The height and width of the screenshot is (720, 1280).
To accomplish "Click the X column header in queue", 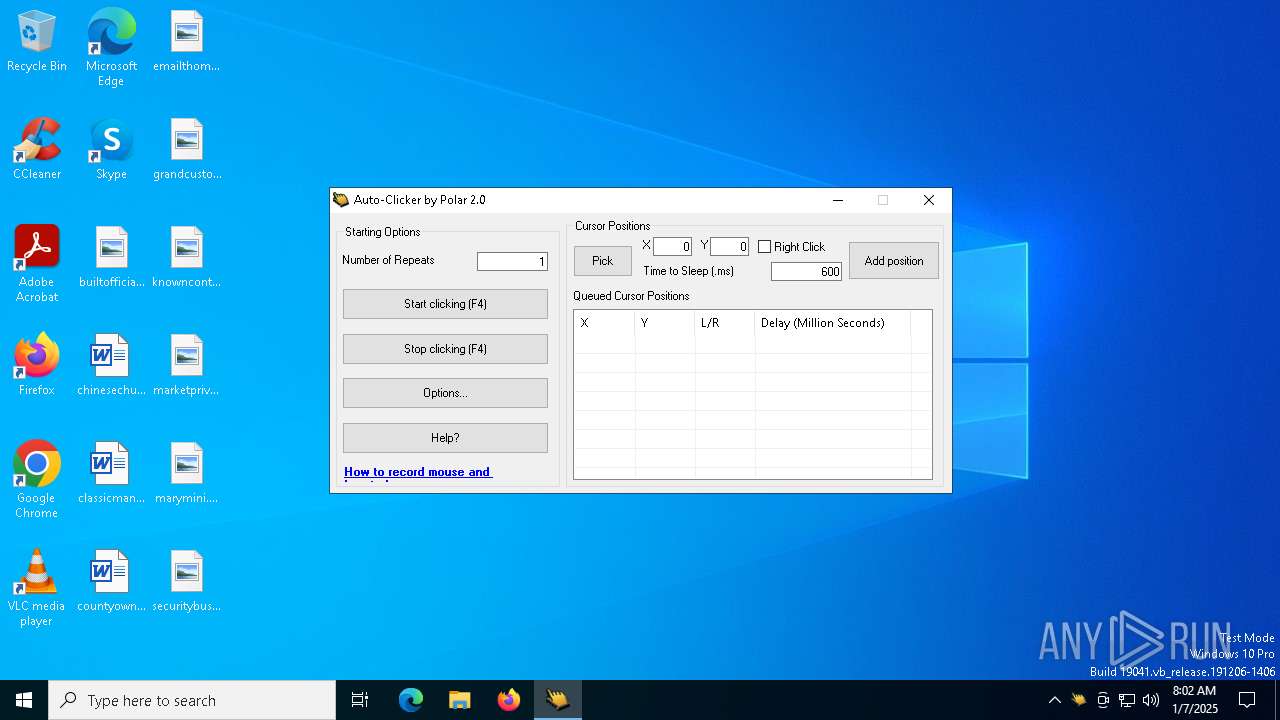I will tap(604, 323).
